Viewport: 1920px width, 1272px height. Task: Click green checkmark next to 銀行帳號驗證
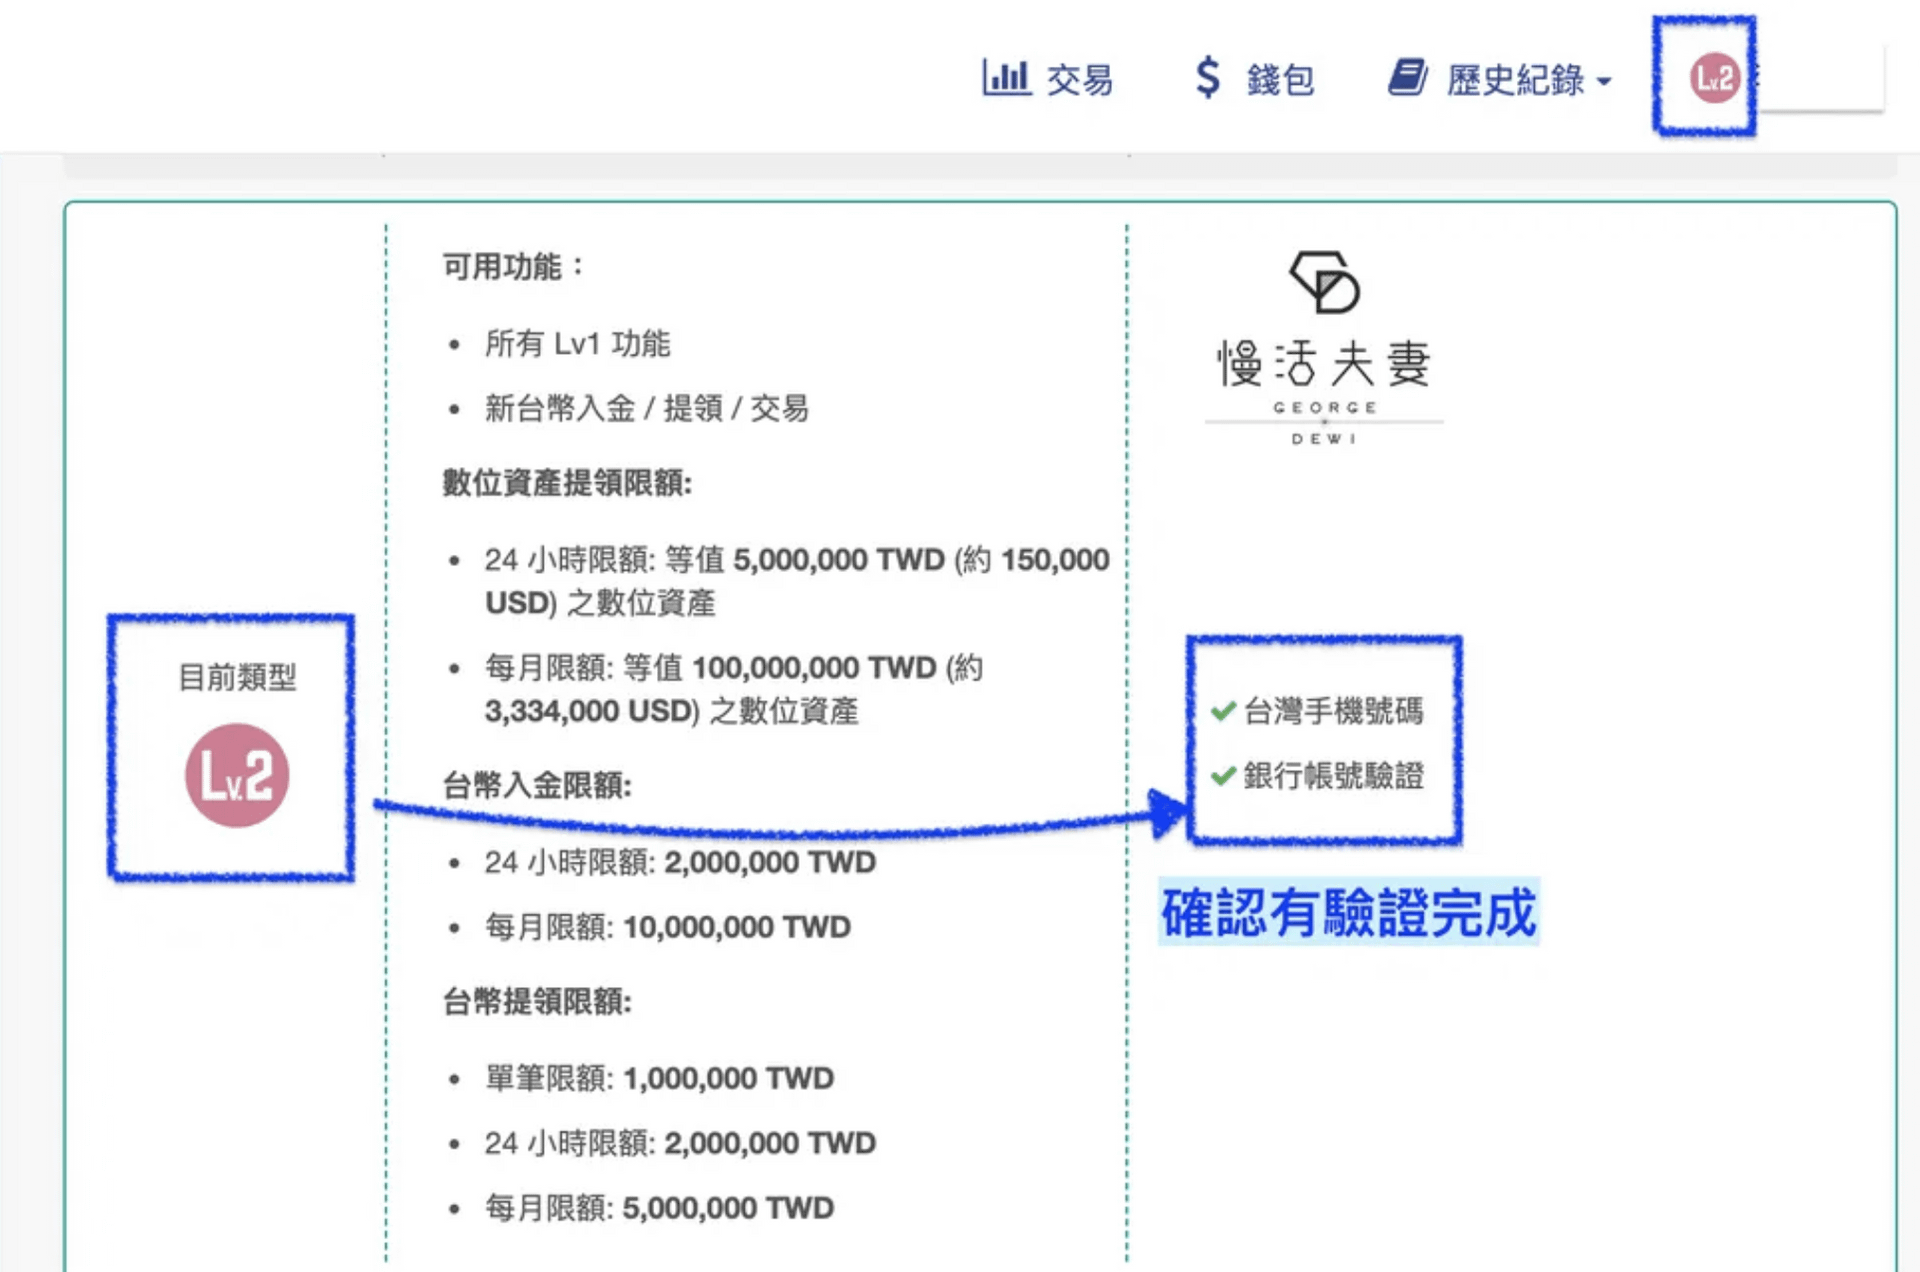coord(1222,775)
